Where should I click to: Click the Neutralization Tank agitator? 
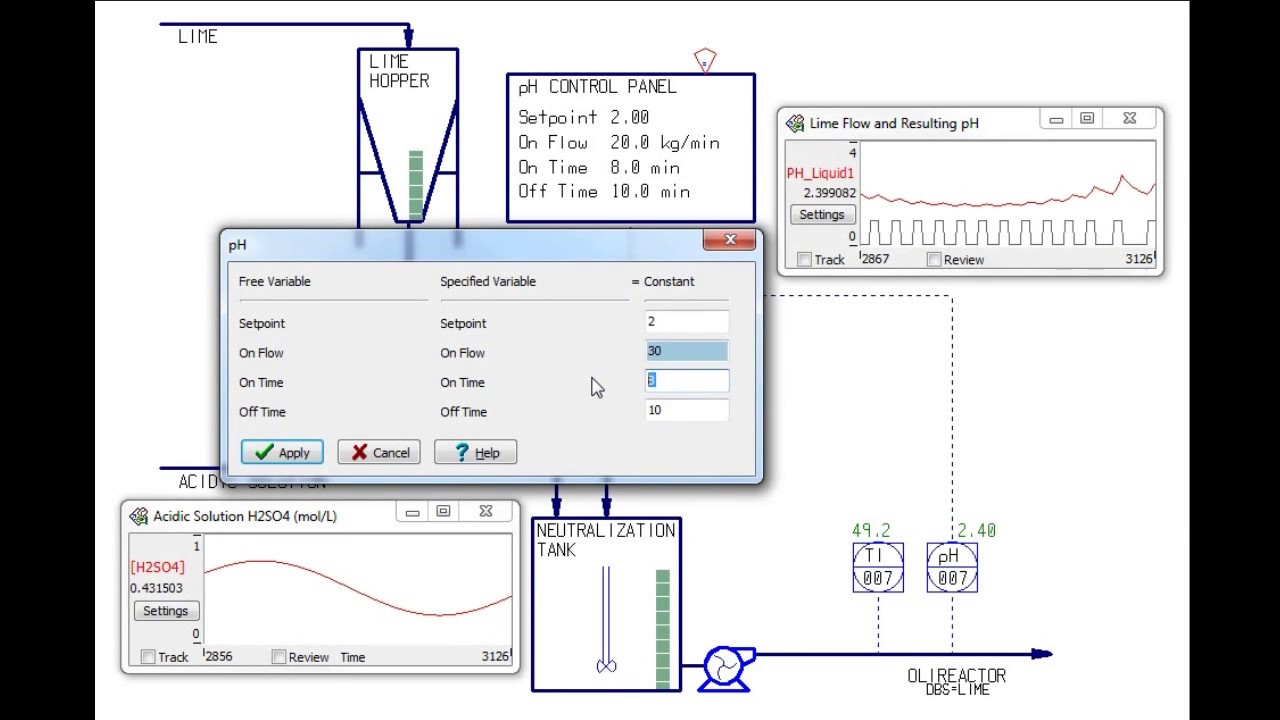click(606, 620)
